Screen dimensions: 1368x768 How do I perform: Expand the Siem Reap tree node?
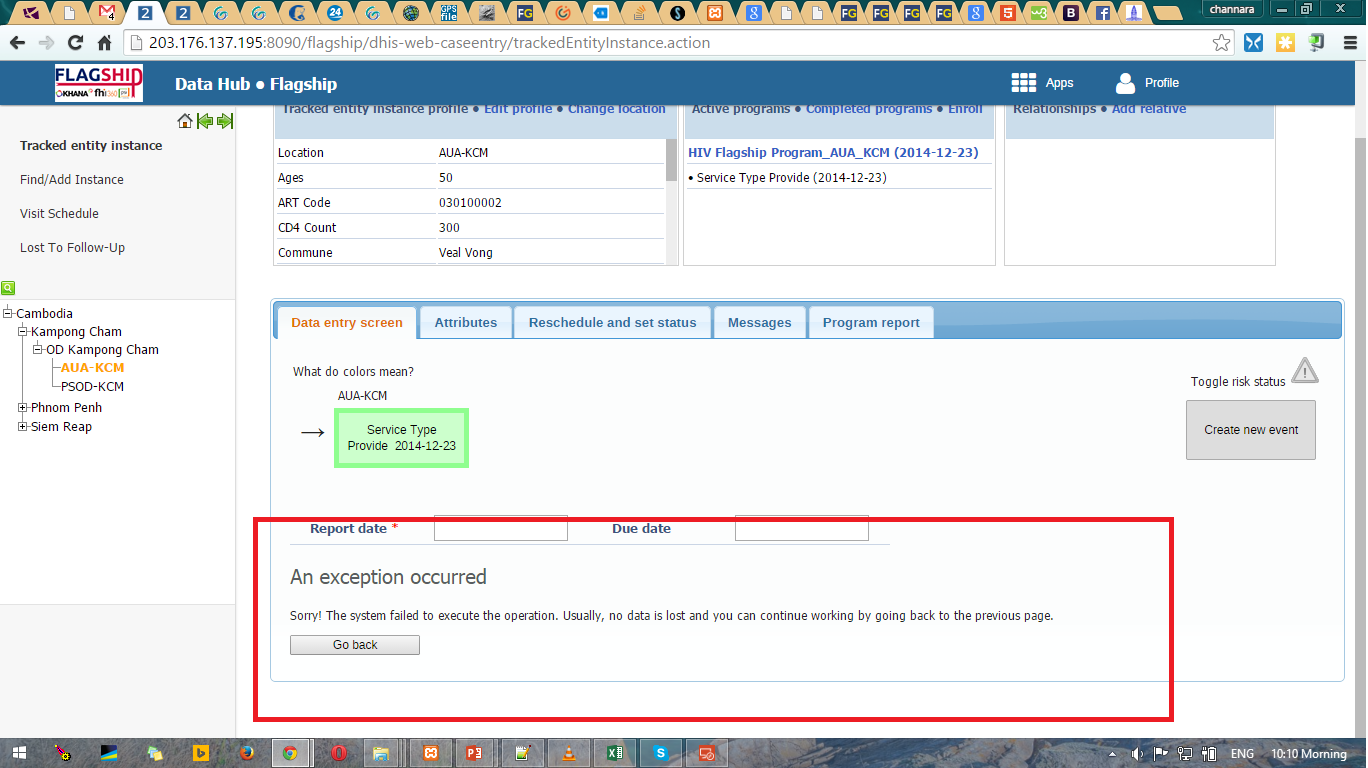23,427
